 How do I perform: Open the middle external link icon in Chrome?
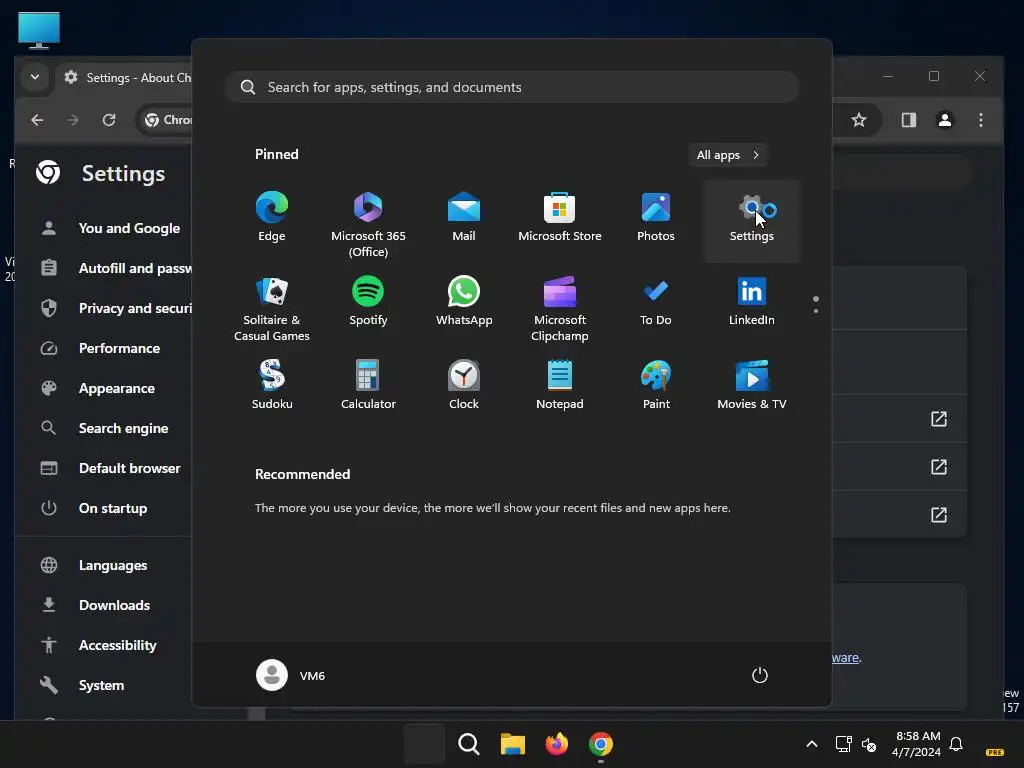pyautogui.click(x=938, y=467)
